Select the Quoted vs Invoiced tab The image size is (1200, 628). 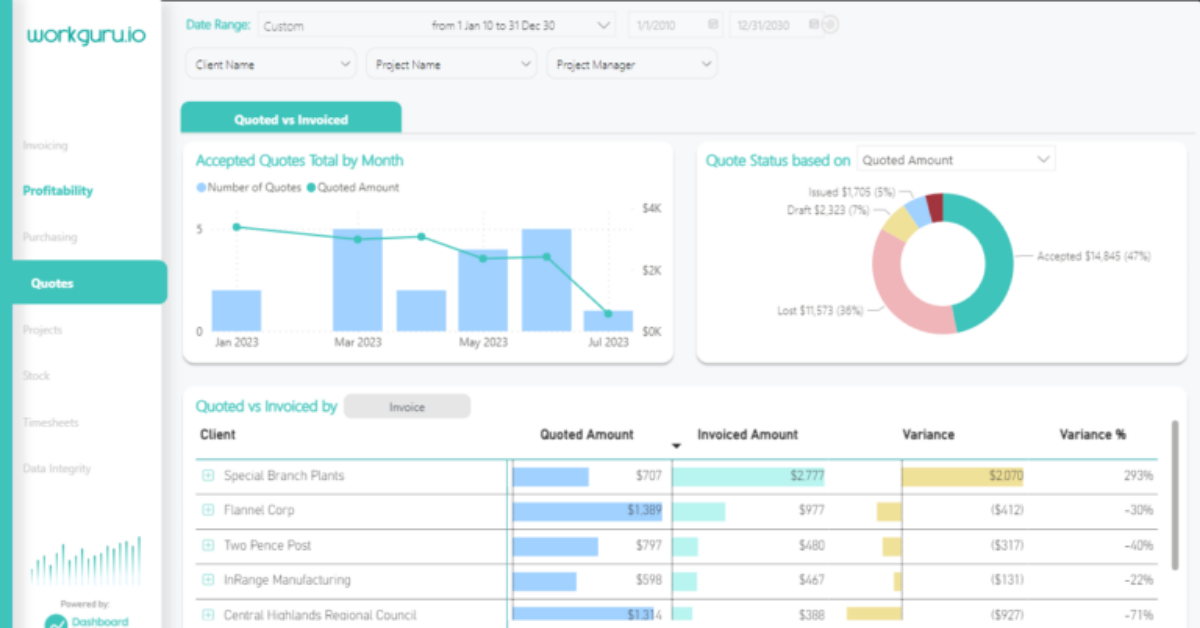pyautogui.click(x=291, y=119)
